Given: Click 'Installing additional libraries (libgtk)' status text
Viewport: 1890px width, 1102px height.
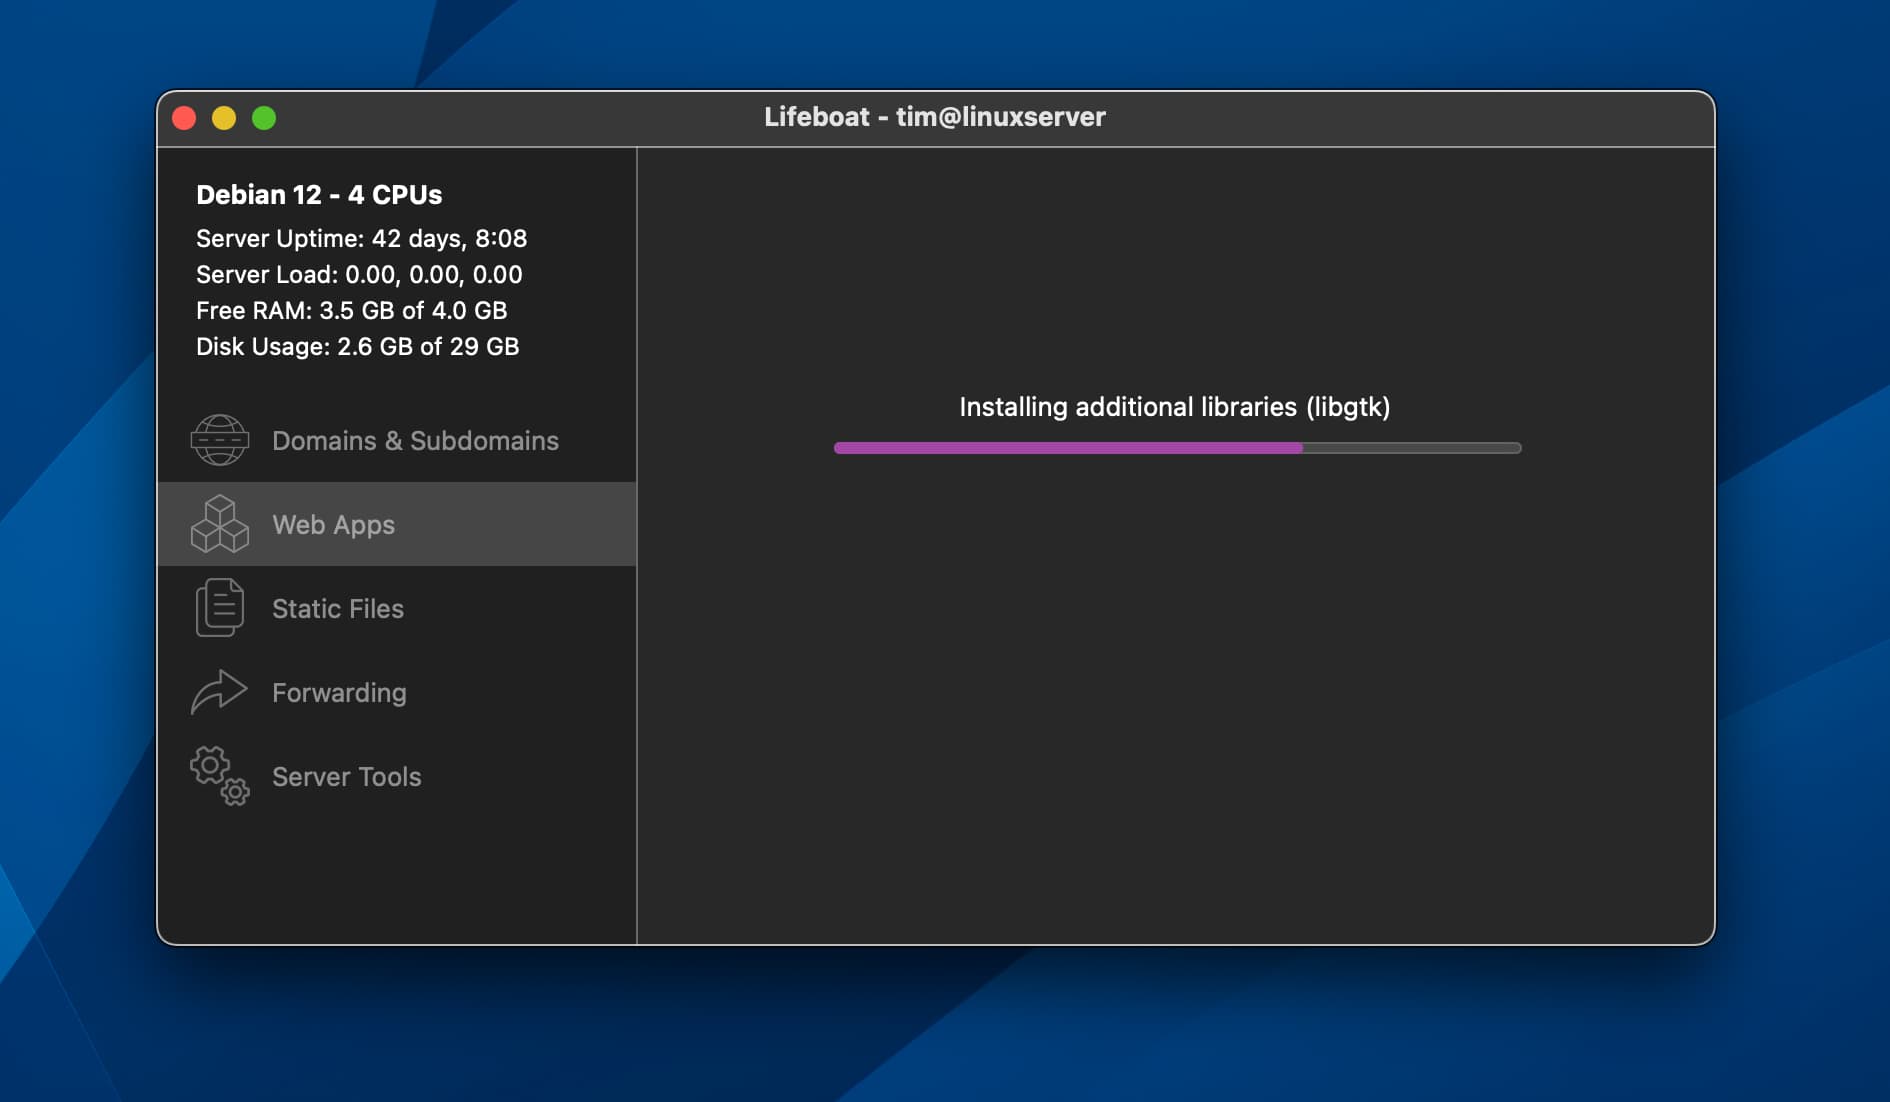Looking at the screenshot, I should click(x=1175, y=407).
